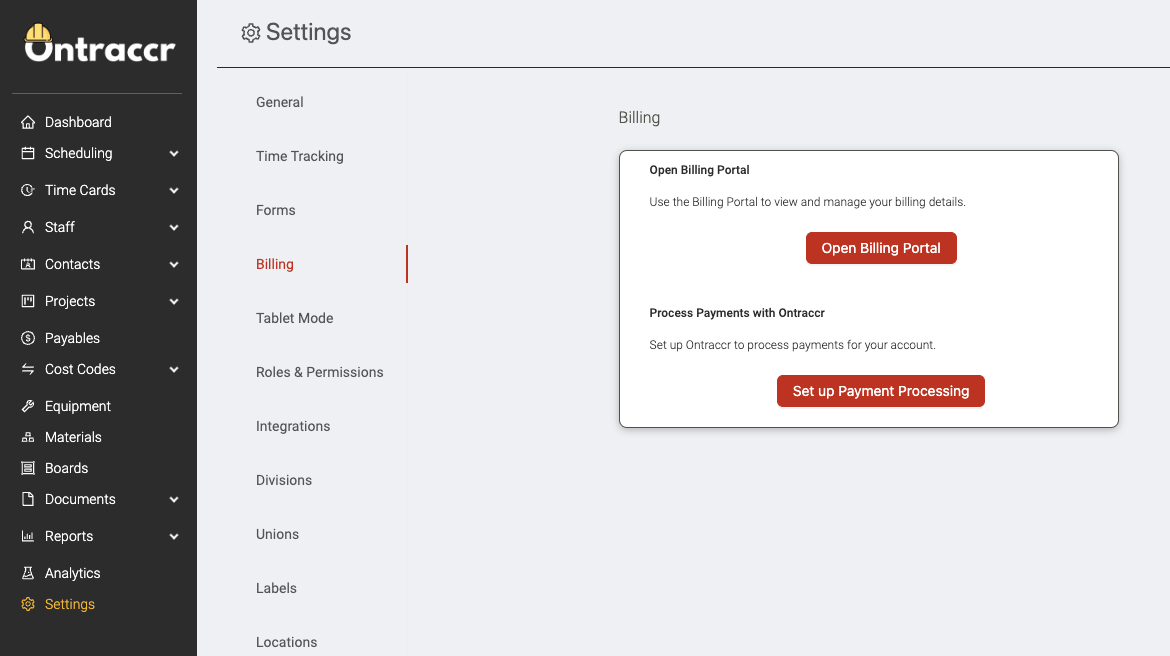Click the Scheduling label in sidebar
The width and height of the screenshot is (1170, 656).
[x=78, y=153]
